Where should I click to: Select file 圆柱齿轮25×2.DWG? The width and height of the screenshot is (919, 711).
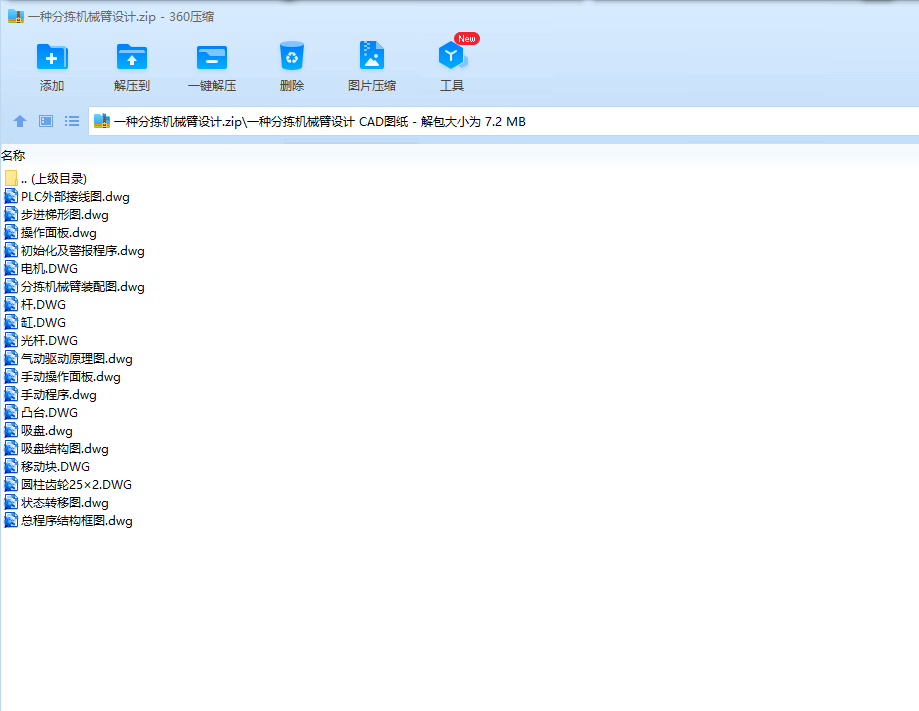coord(76,485)
